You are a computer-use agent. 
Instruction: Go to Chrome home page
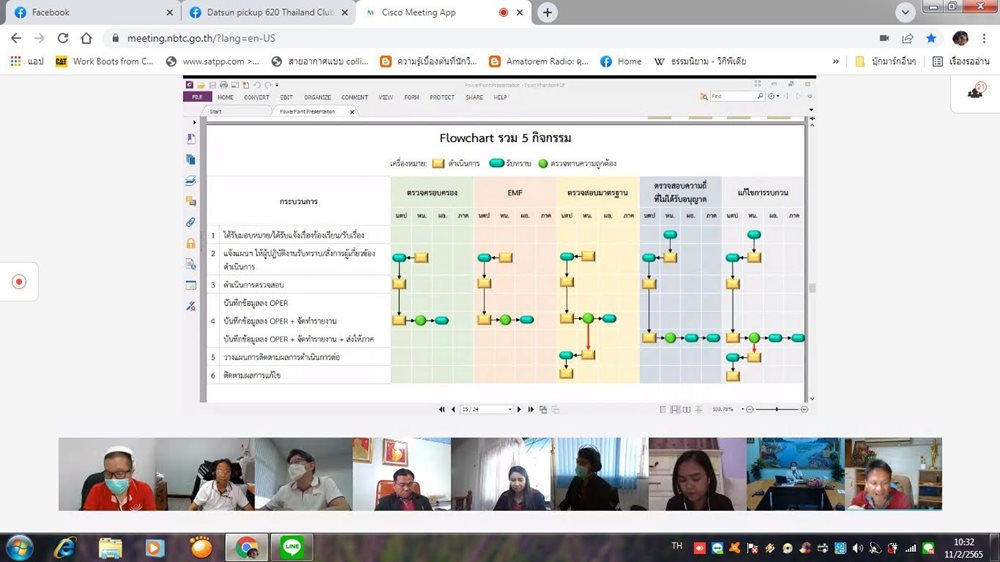tap(86, 38)
